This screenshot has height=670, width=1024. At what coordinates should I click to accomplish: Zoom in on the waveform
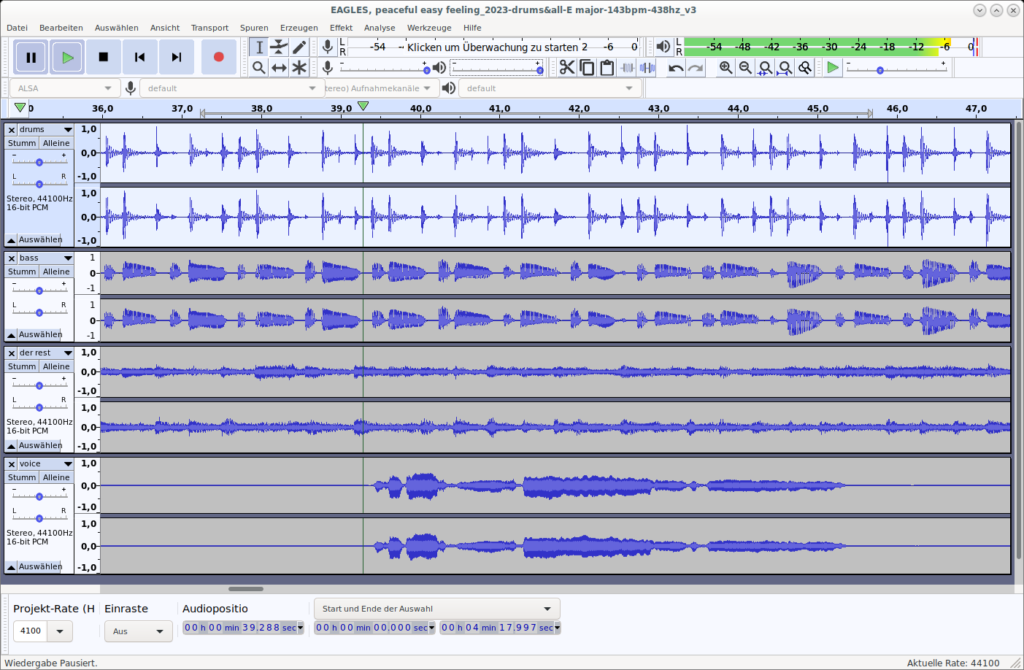pos(726,67)
